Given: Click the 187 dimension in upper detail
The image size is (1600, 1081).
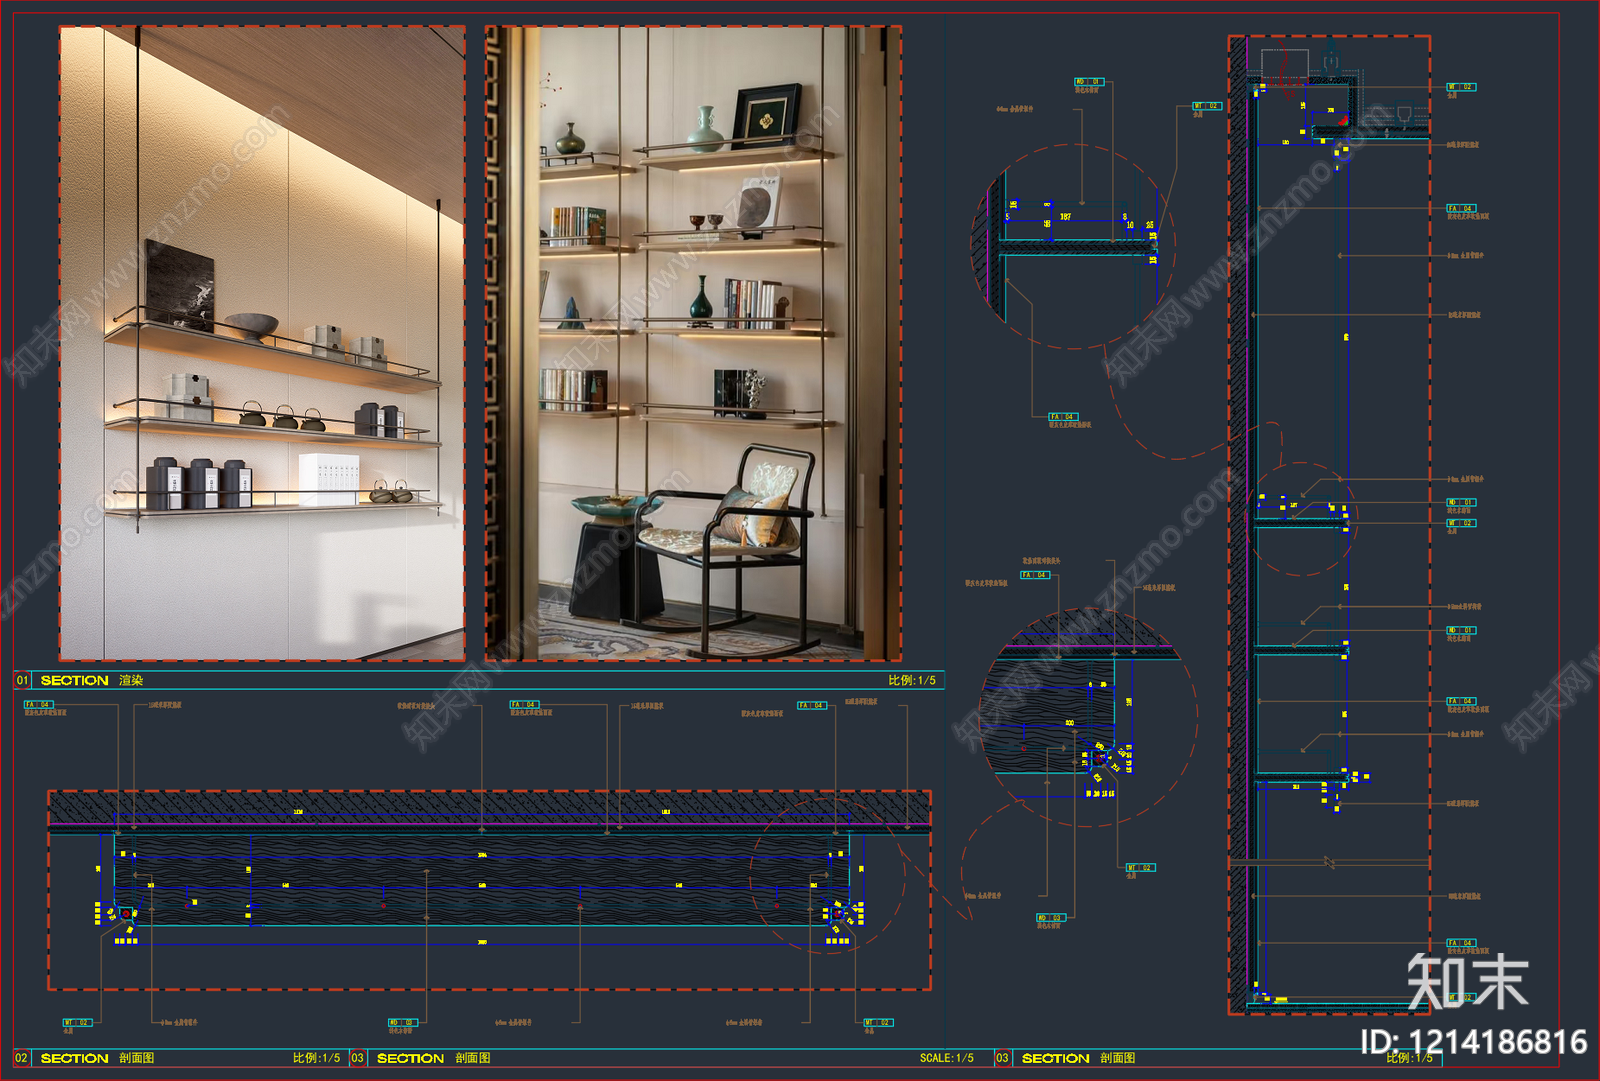Looking at the screenshot, I should pyautogui.click(x=1065, y=216).
